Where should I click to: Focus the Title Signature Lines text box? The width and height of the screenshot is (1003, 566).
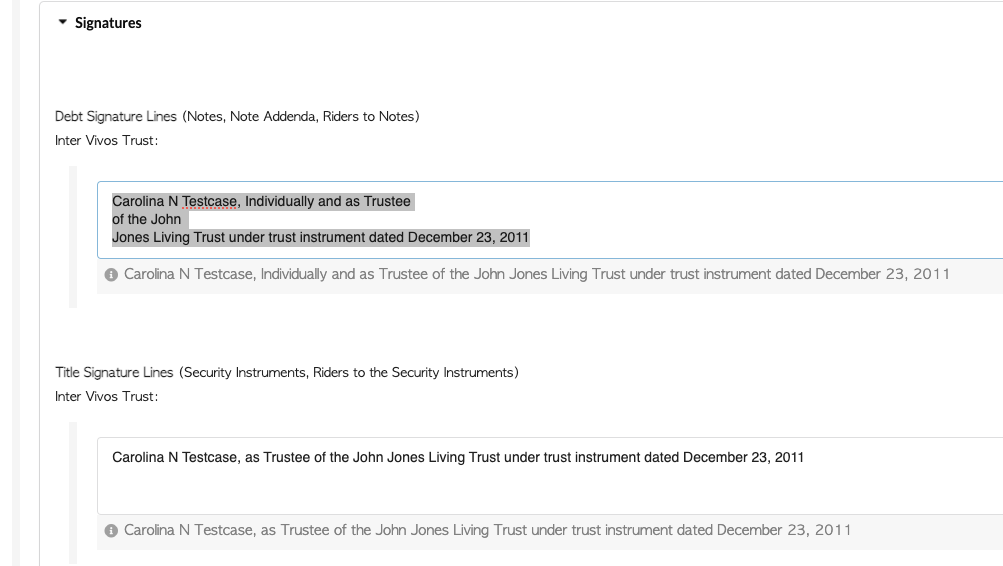(x=550, y=476)
